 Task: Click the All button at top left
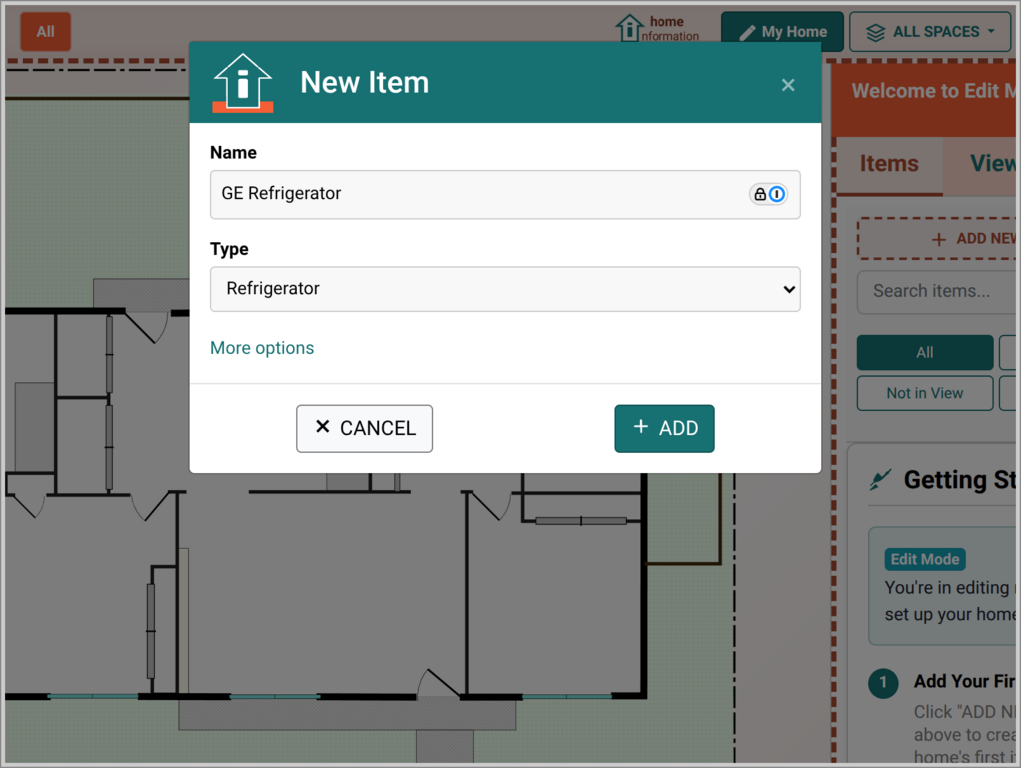click(46, 31)
